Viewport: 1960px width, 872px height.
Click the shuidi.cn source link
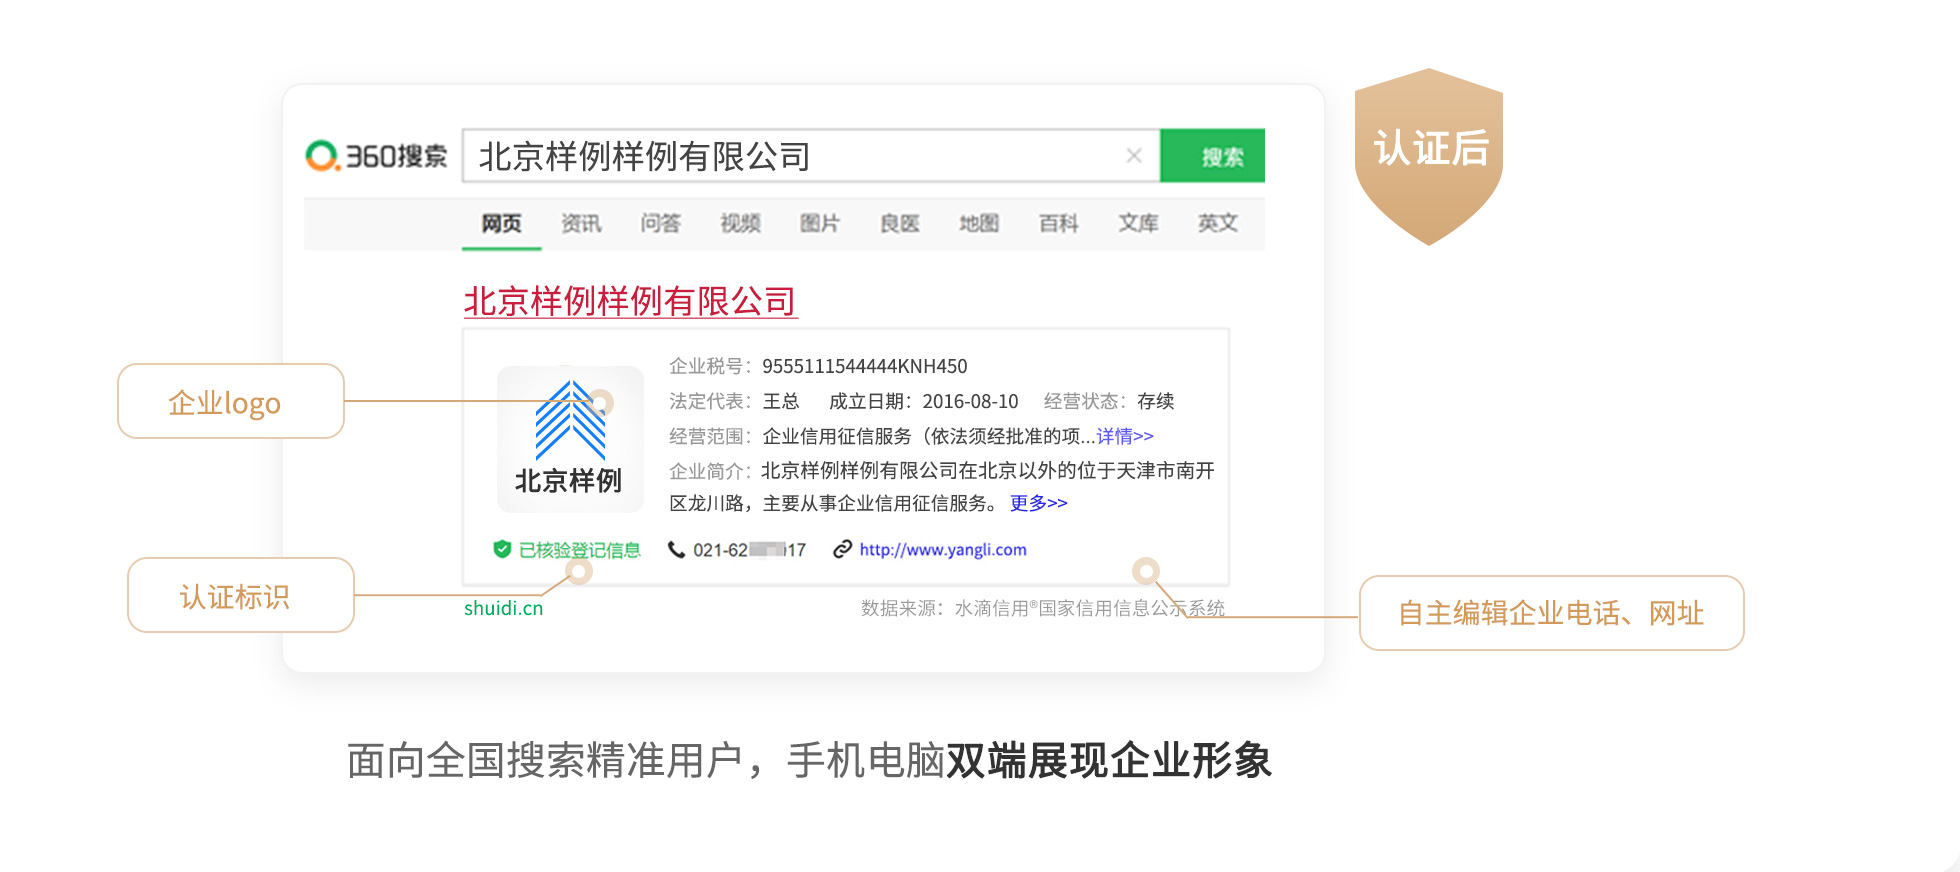[503, 608]
